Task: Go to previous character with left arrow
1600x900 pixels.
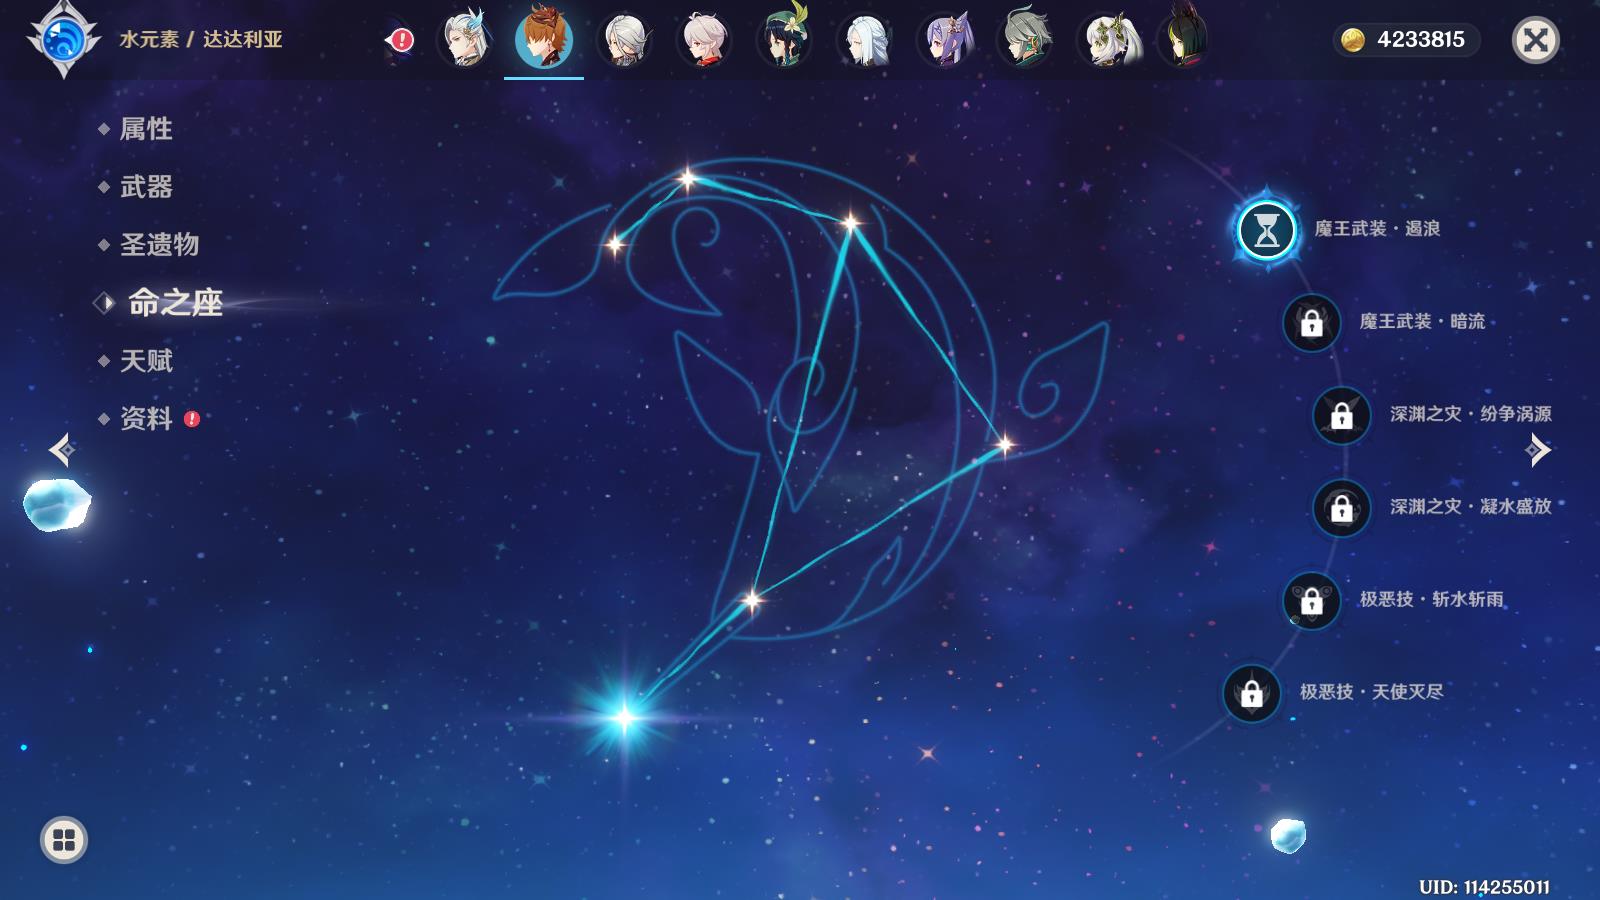Action: tap(61, 450)
